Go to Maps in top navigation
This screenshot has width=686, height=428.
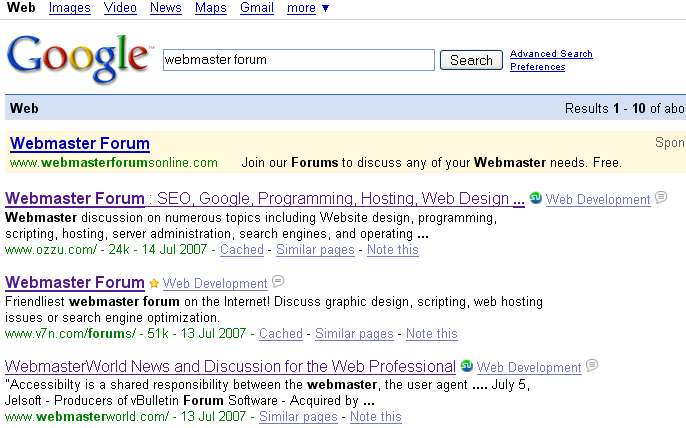(210, 8)
